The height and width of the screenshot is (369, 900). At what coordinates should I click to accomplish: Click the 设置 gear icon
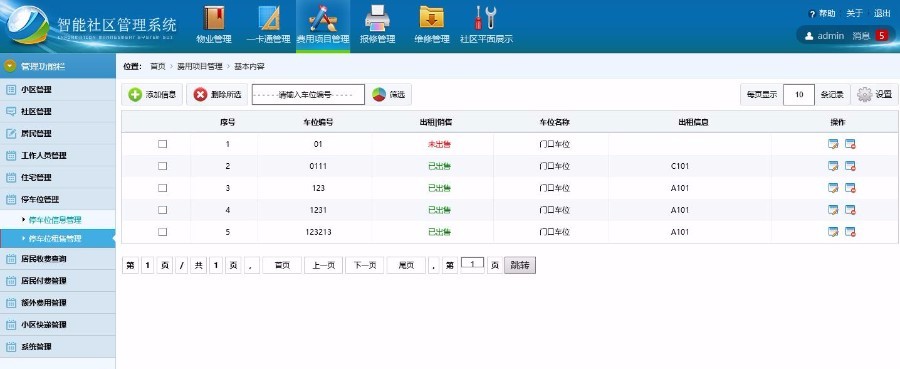[x=864, y=95]
